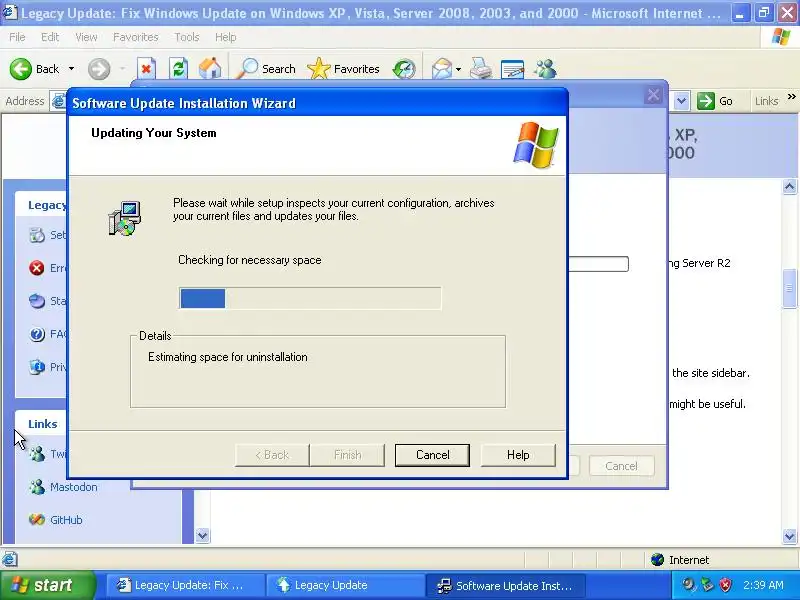Click the Windows flag logo in IE

(780, 37)
